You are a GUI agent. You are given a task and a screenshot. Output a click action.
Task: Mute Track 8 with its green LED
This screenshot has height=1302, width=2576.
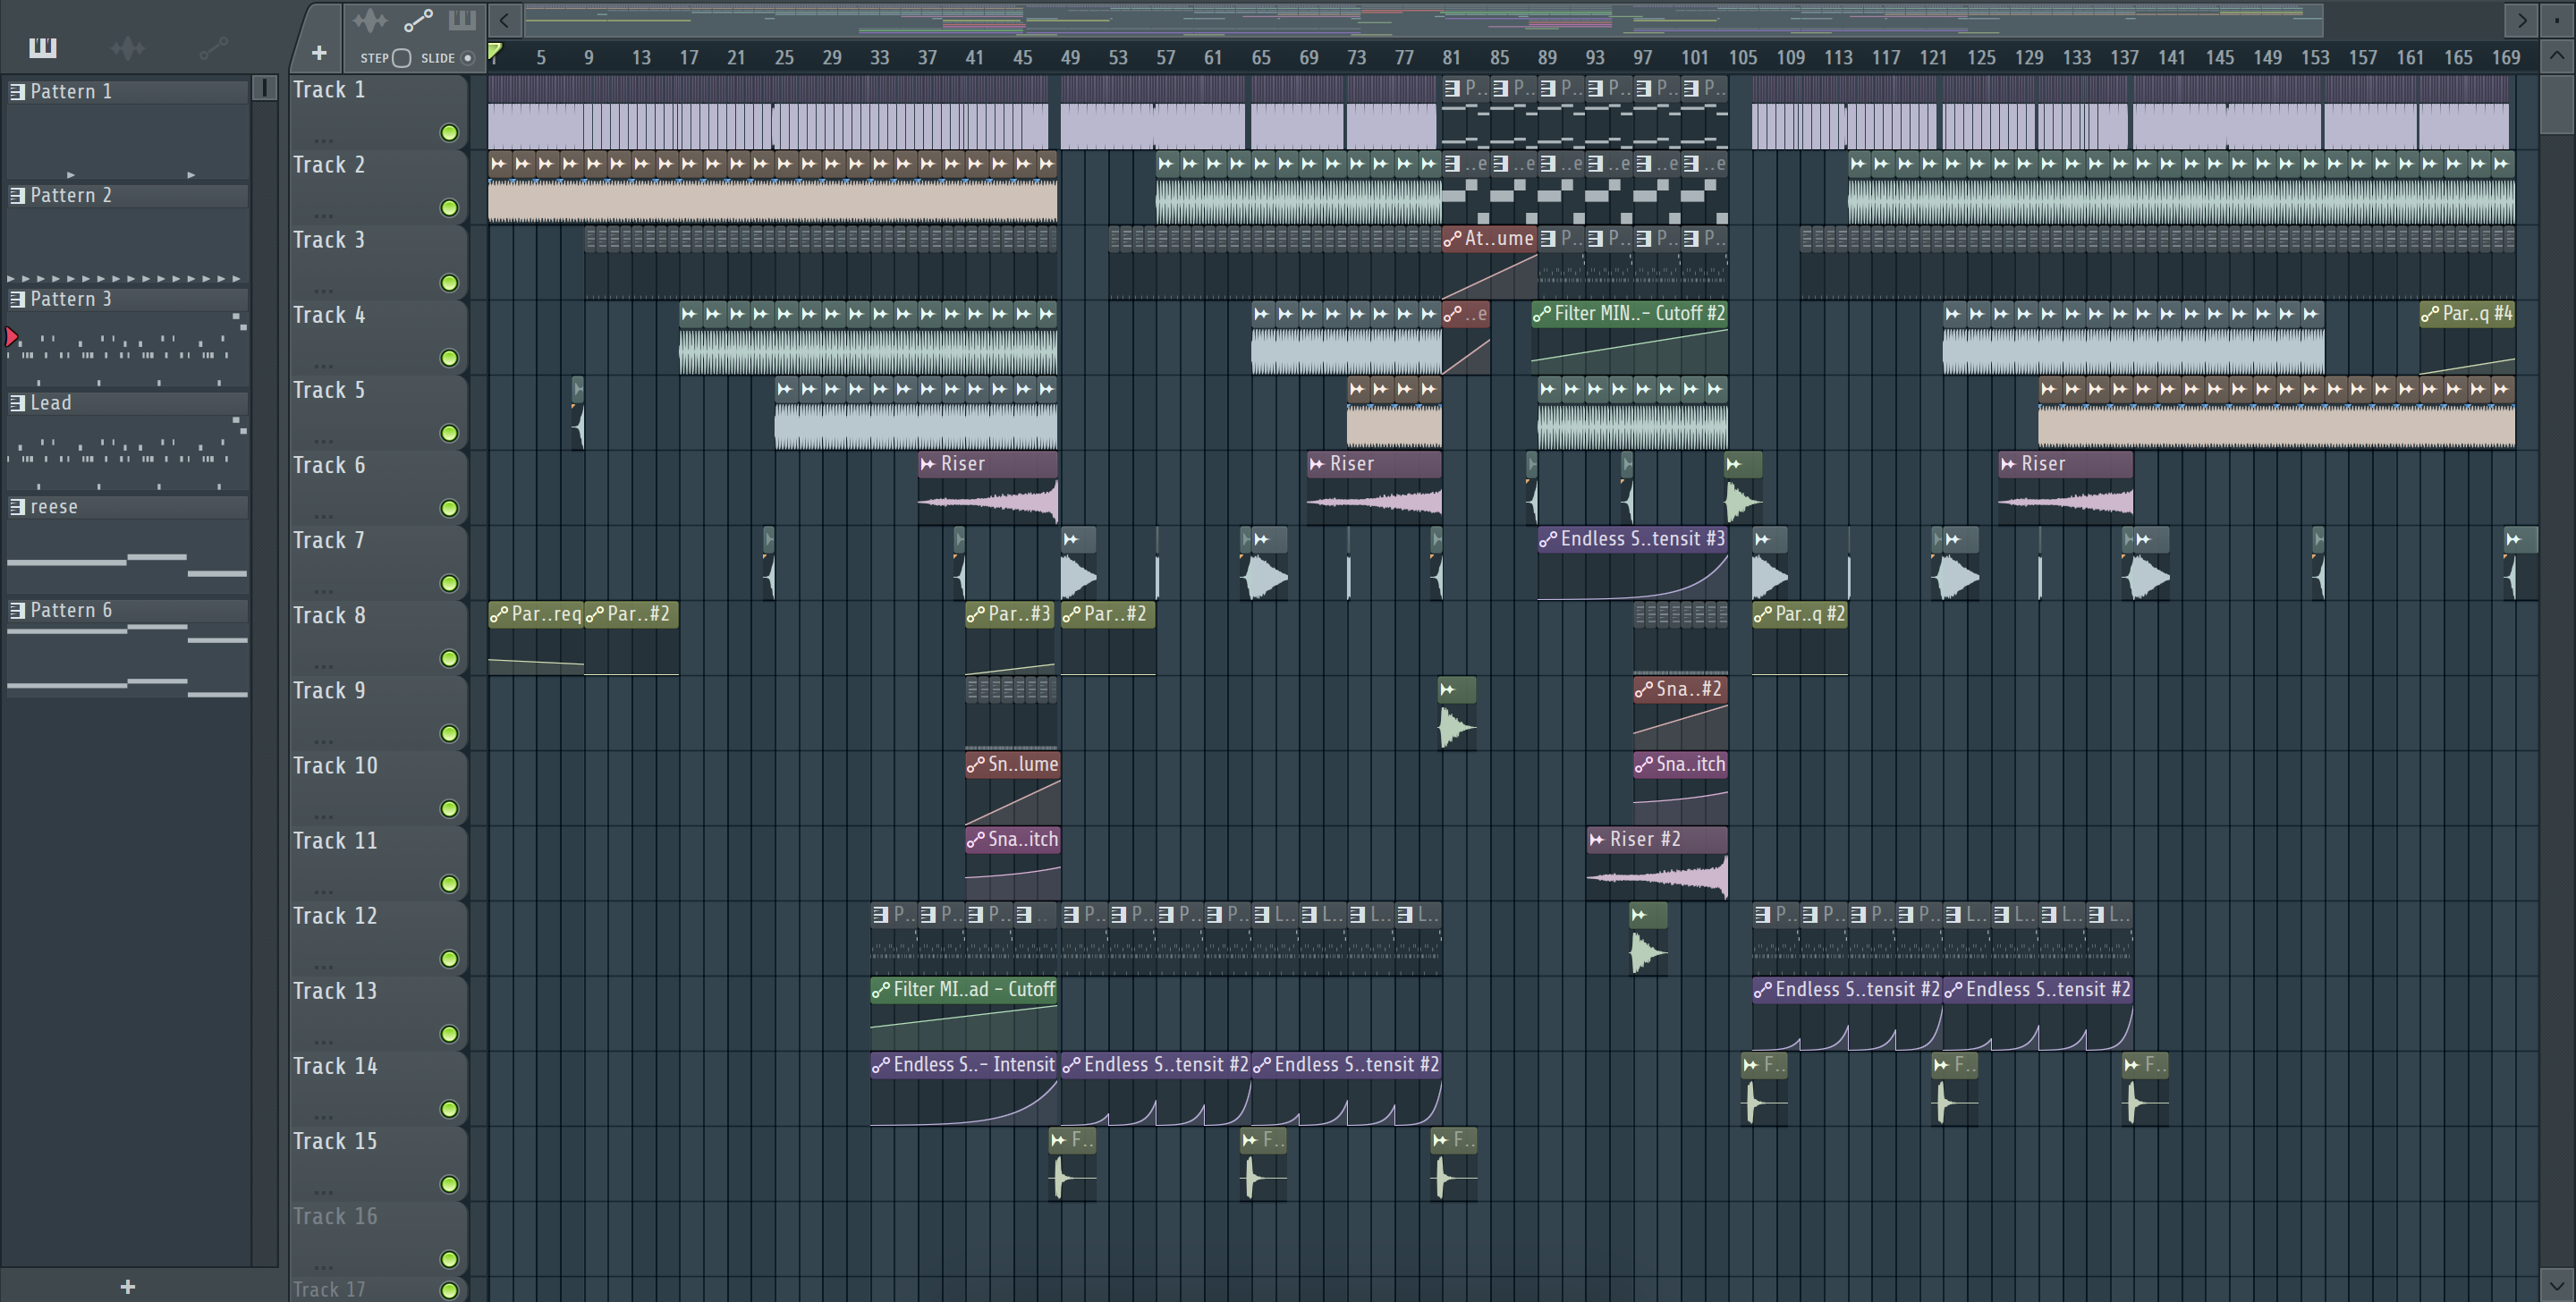(449, 658)
